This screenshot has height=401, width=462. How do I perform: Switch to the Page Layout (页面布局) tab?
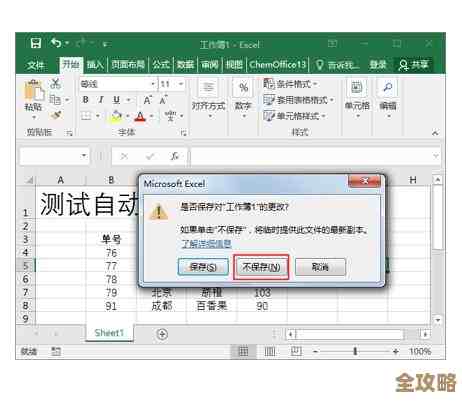coord(128,65)
